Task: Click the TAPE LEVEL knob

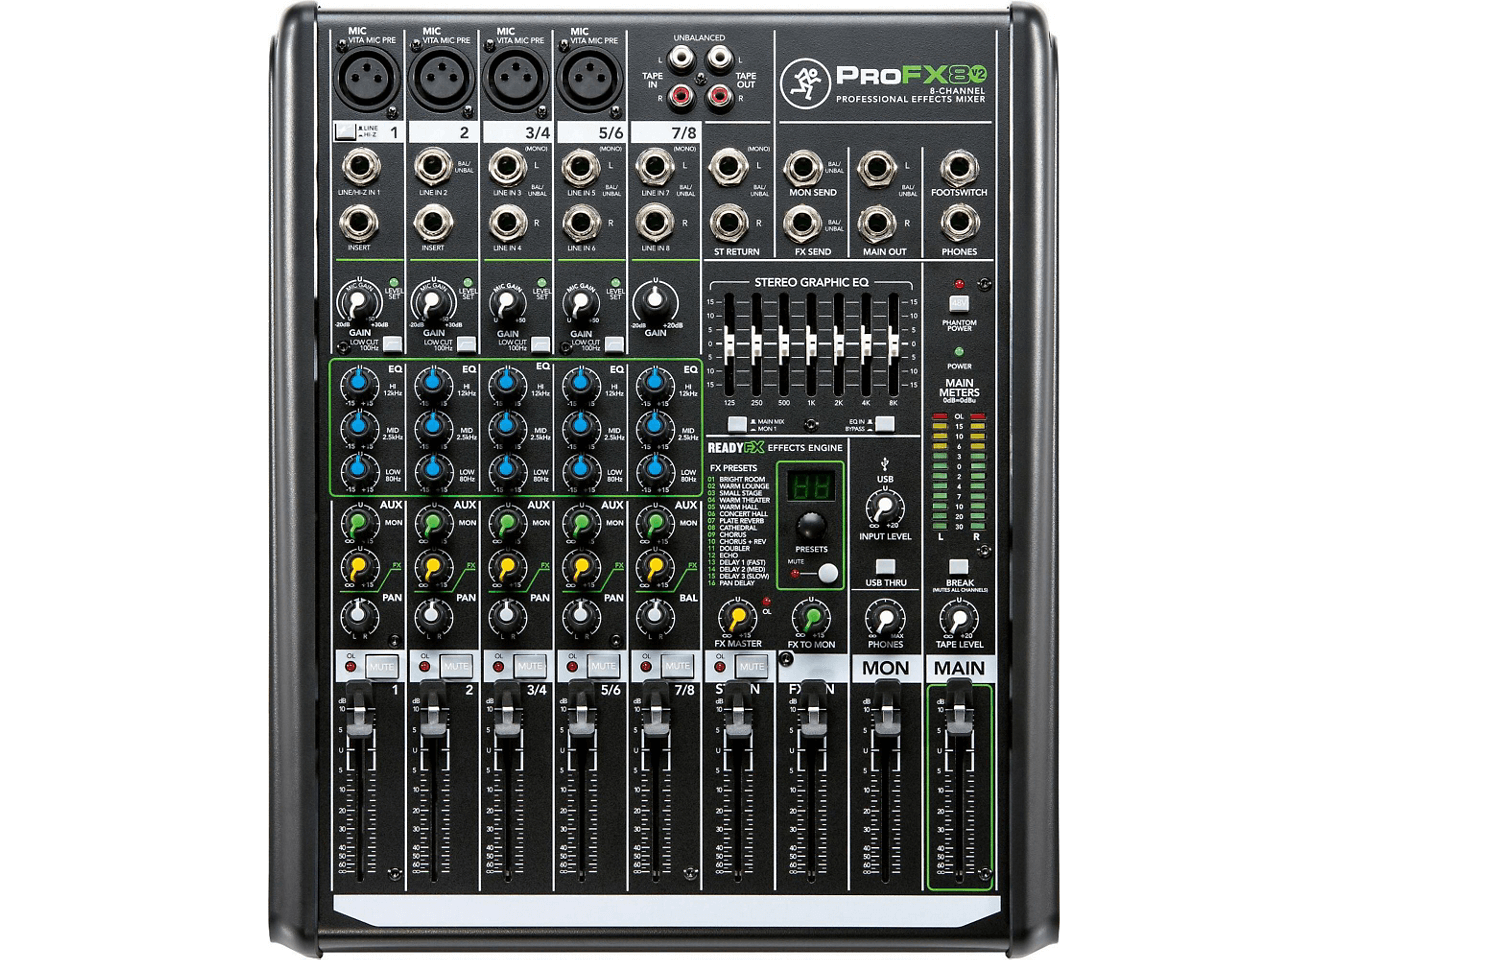Action: [959, 617]
